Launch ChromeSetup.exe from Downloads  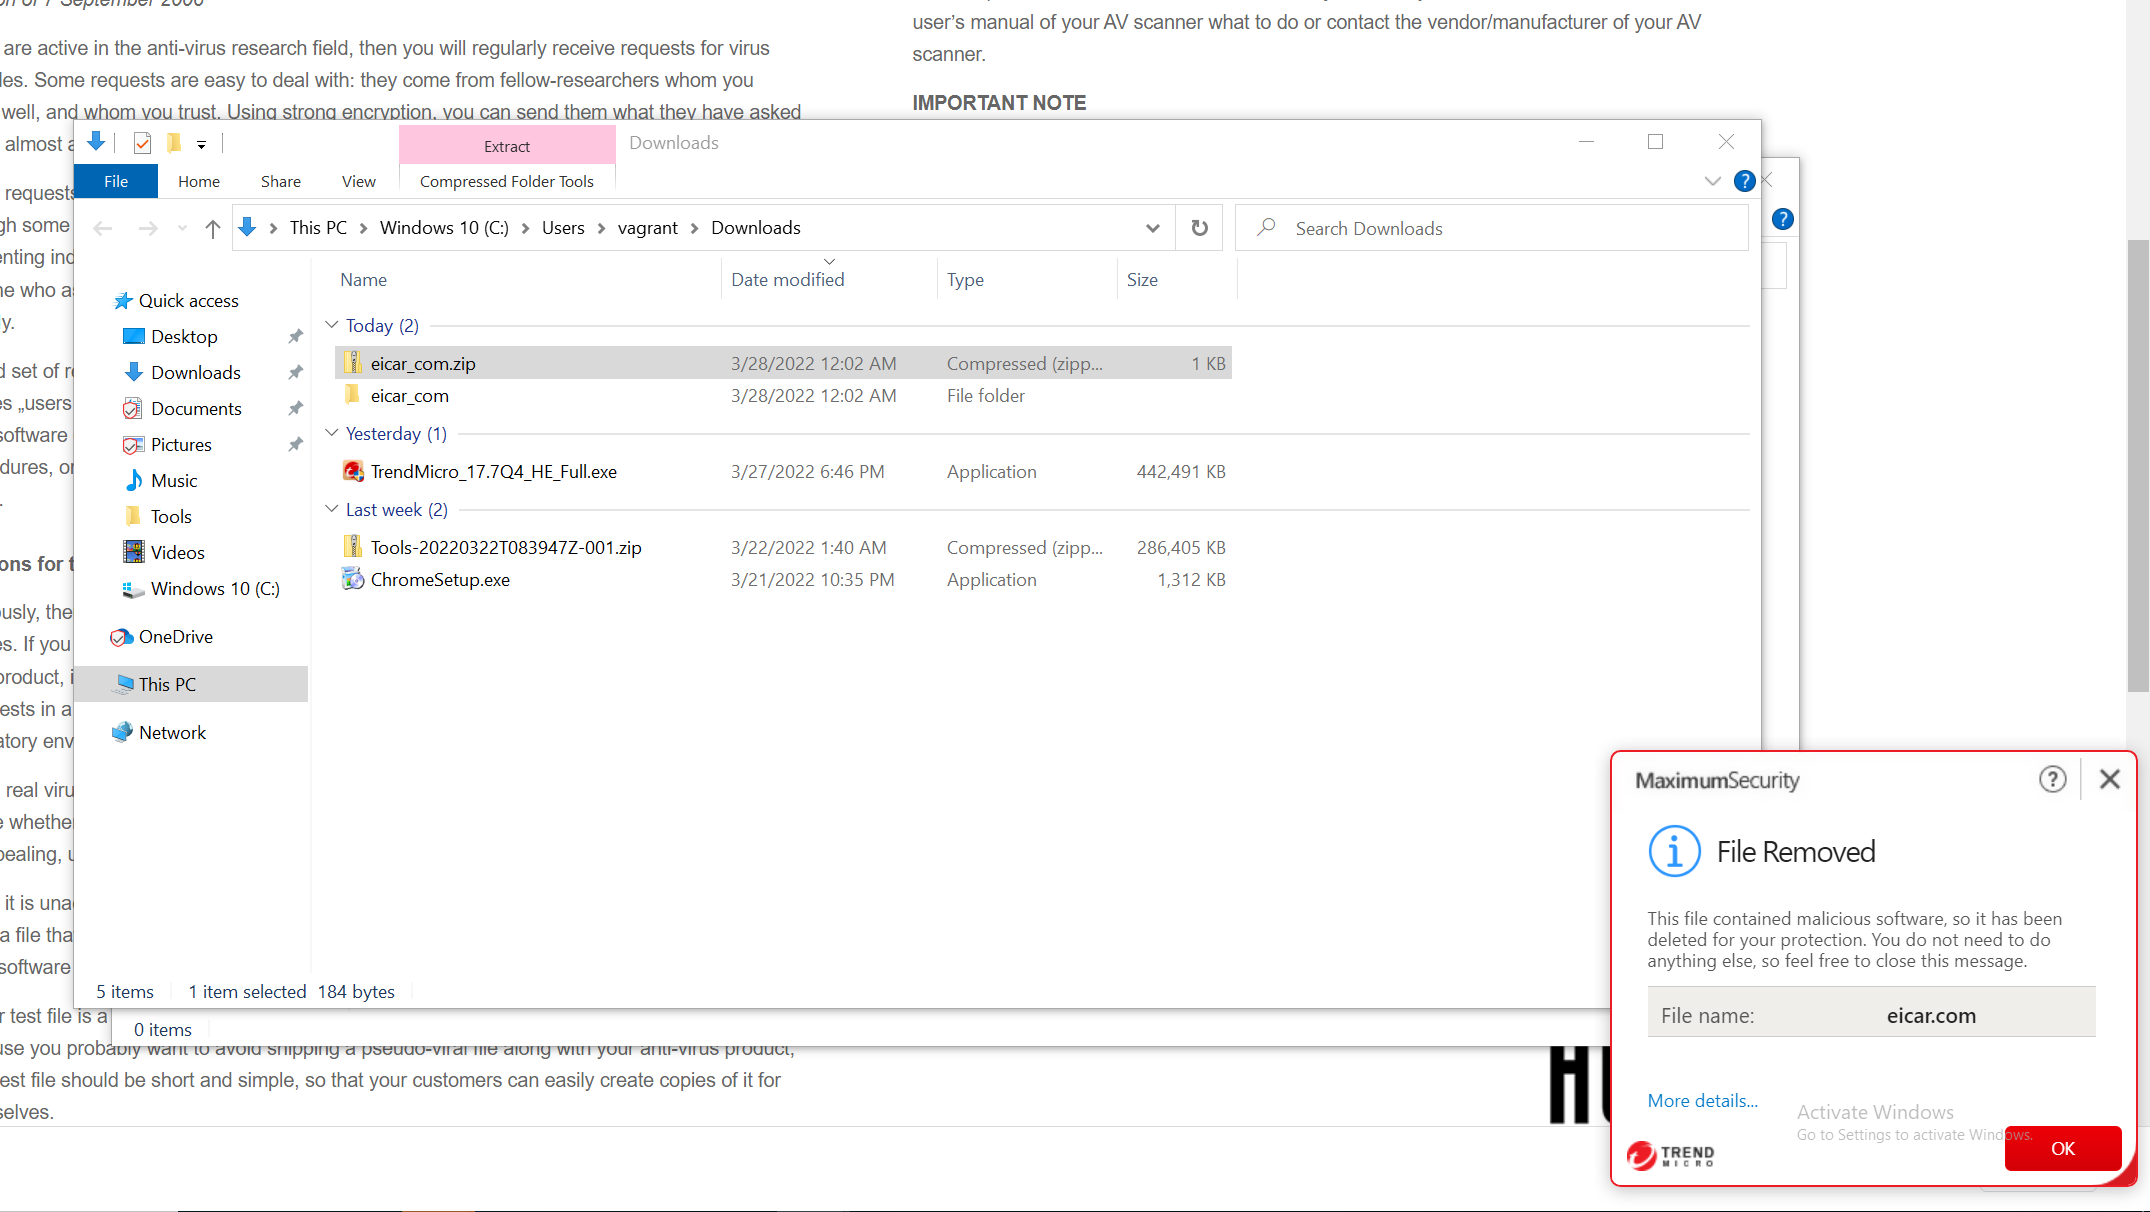(x=439, y=579)
